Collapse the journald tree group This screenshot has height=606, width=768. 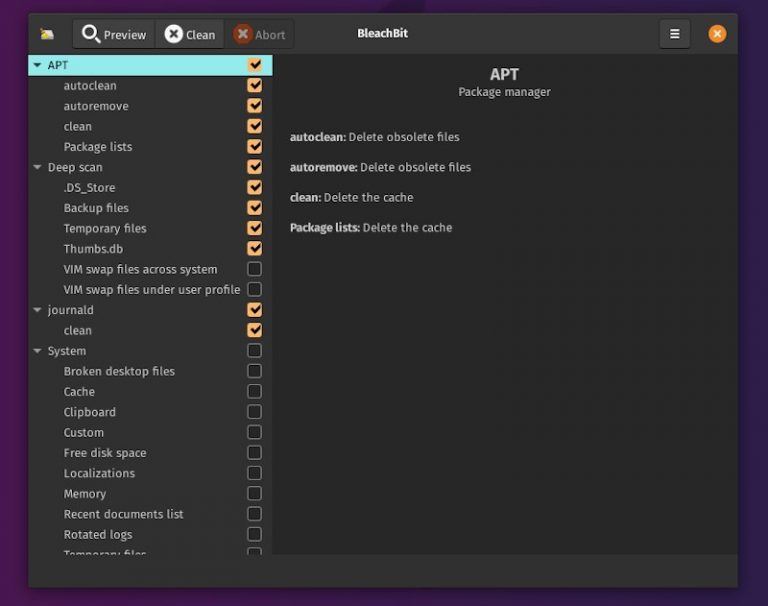[37, 310]
